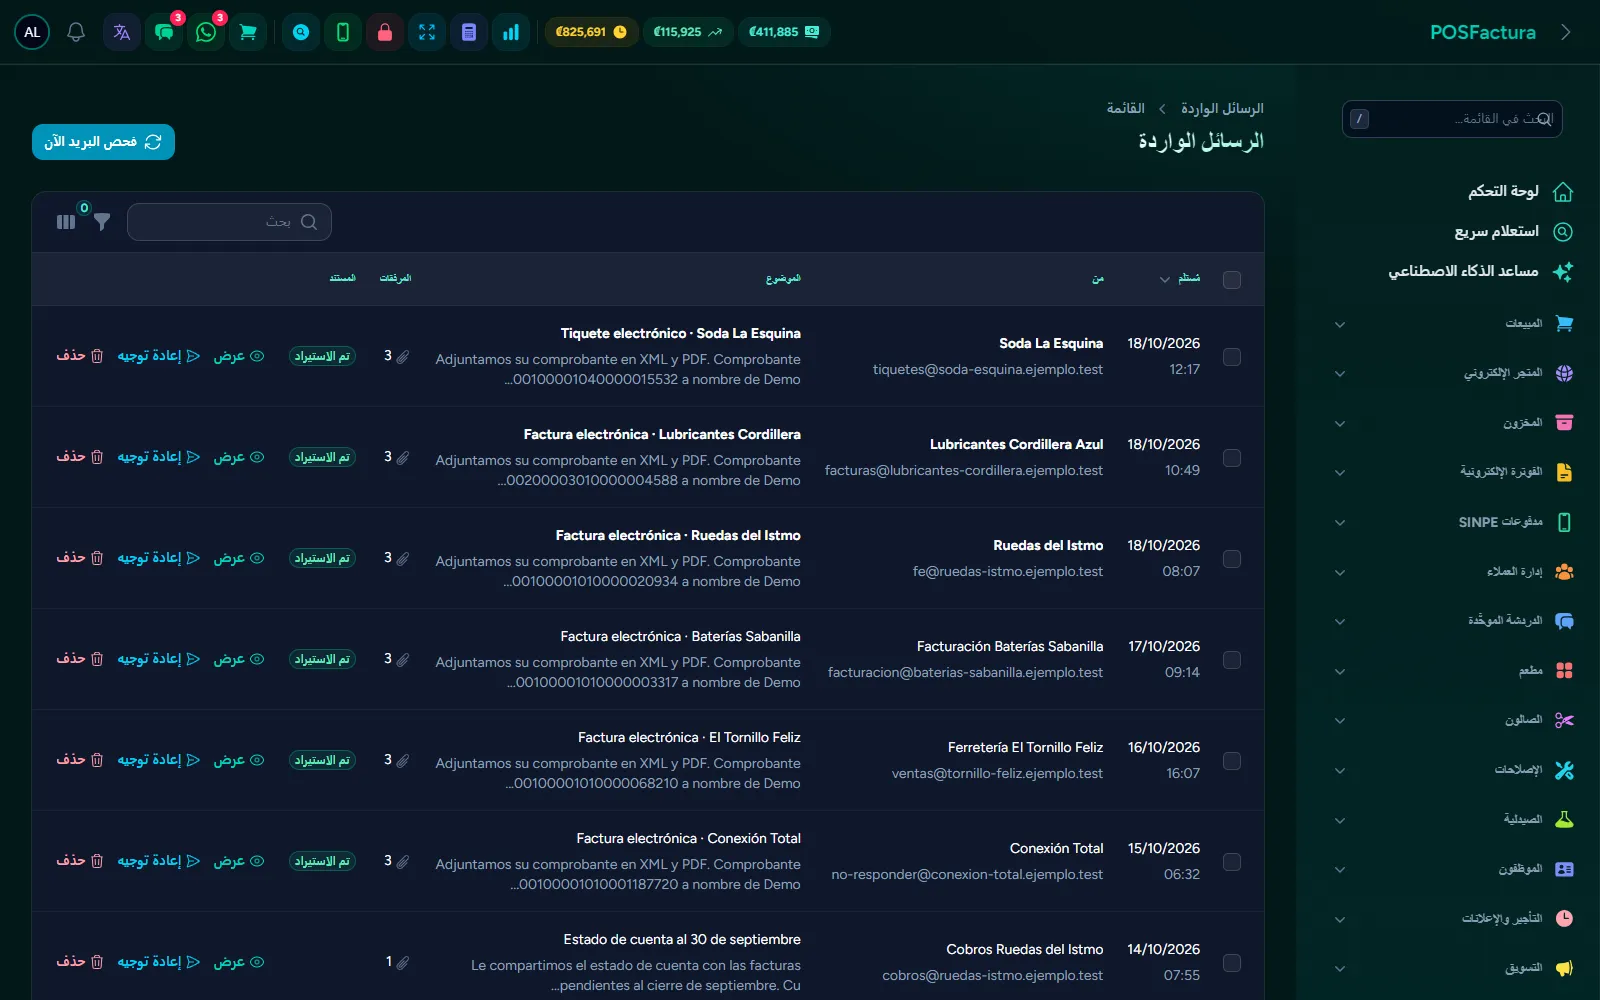Click فحص البريد الآن check mail button
1600x1000 pixels.
(103, 142)
